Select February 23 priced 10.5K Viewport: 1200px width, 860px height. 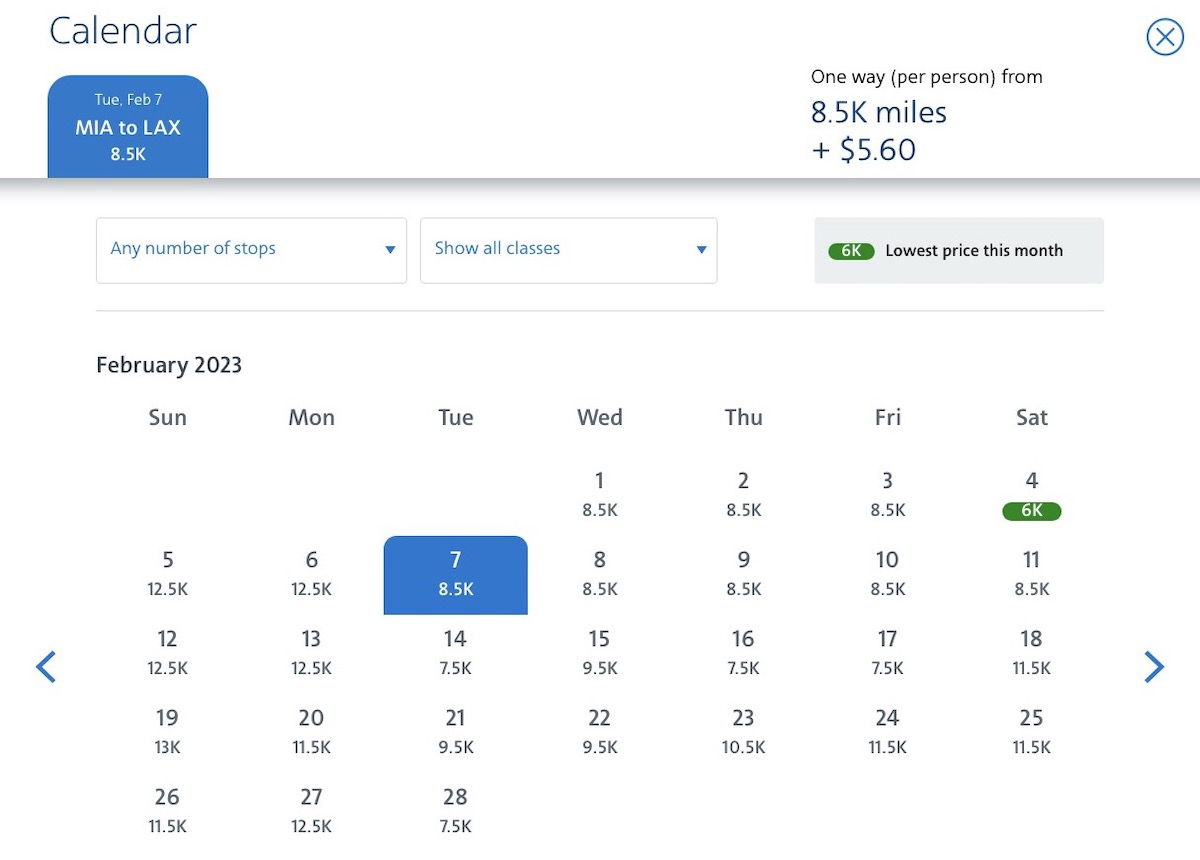[743, 732]
